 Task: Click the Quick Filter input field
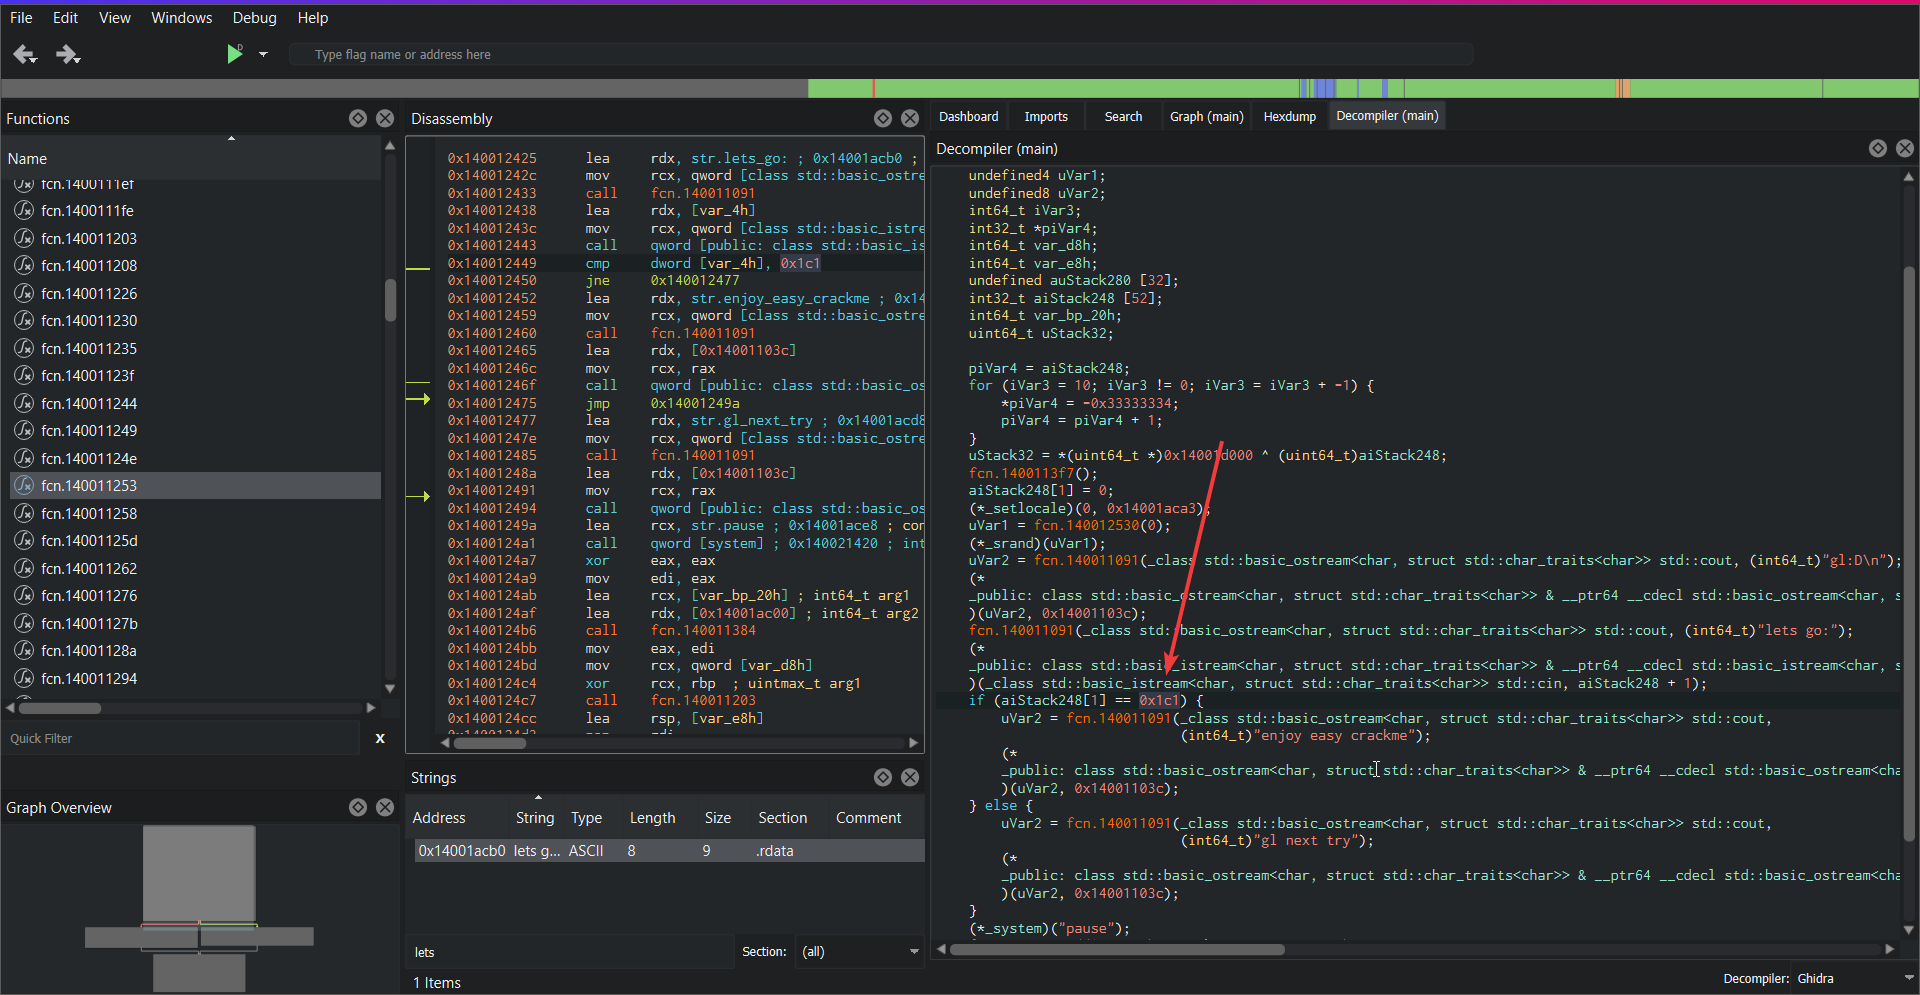[182, 738]
